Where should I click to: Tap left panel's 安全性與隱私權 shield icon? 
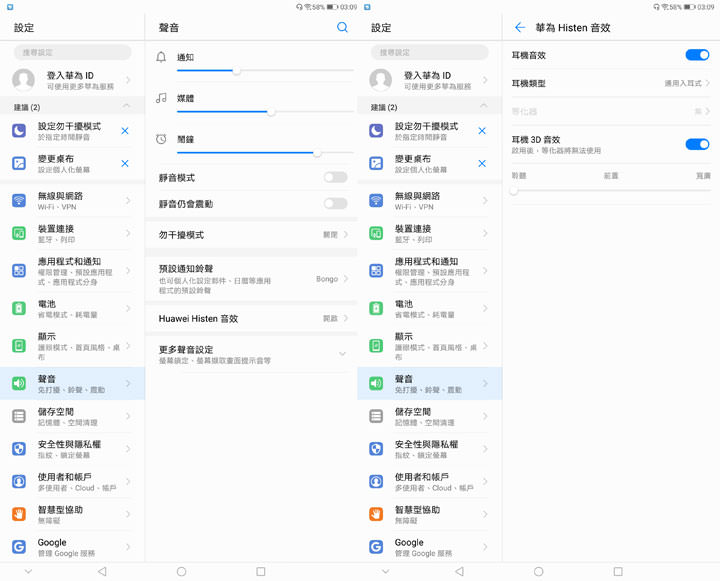tap(19, 449)
